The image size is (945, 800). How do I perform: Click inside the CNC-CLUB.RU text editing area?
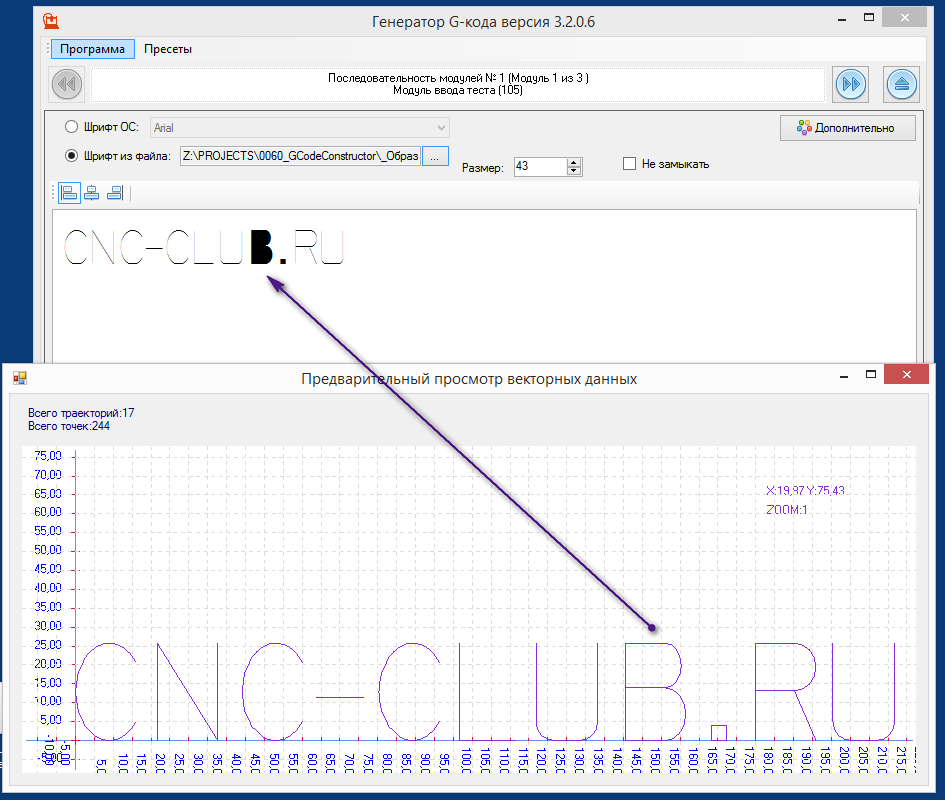point(484,286)
